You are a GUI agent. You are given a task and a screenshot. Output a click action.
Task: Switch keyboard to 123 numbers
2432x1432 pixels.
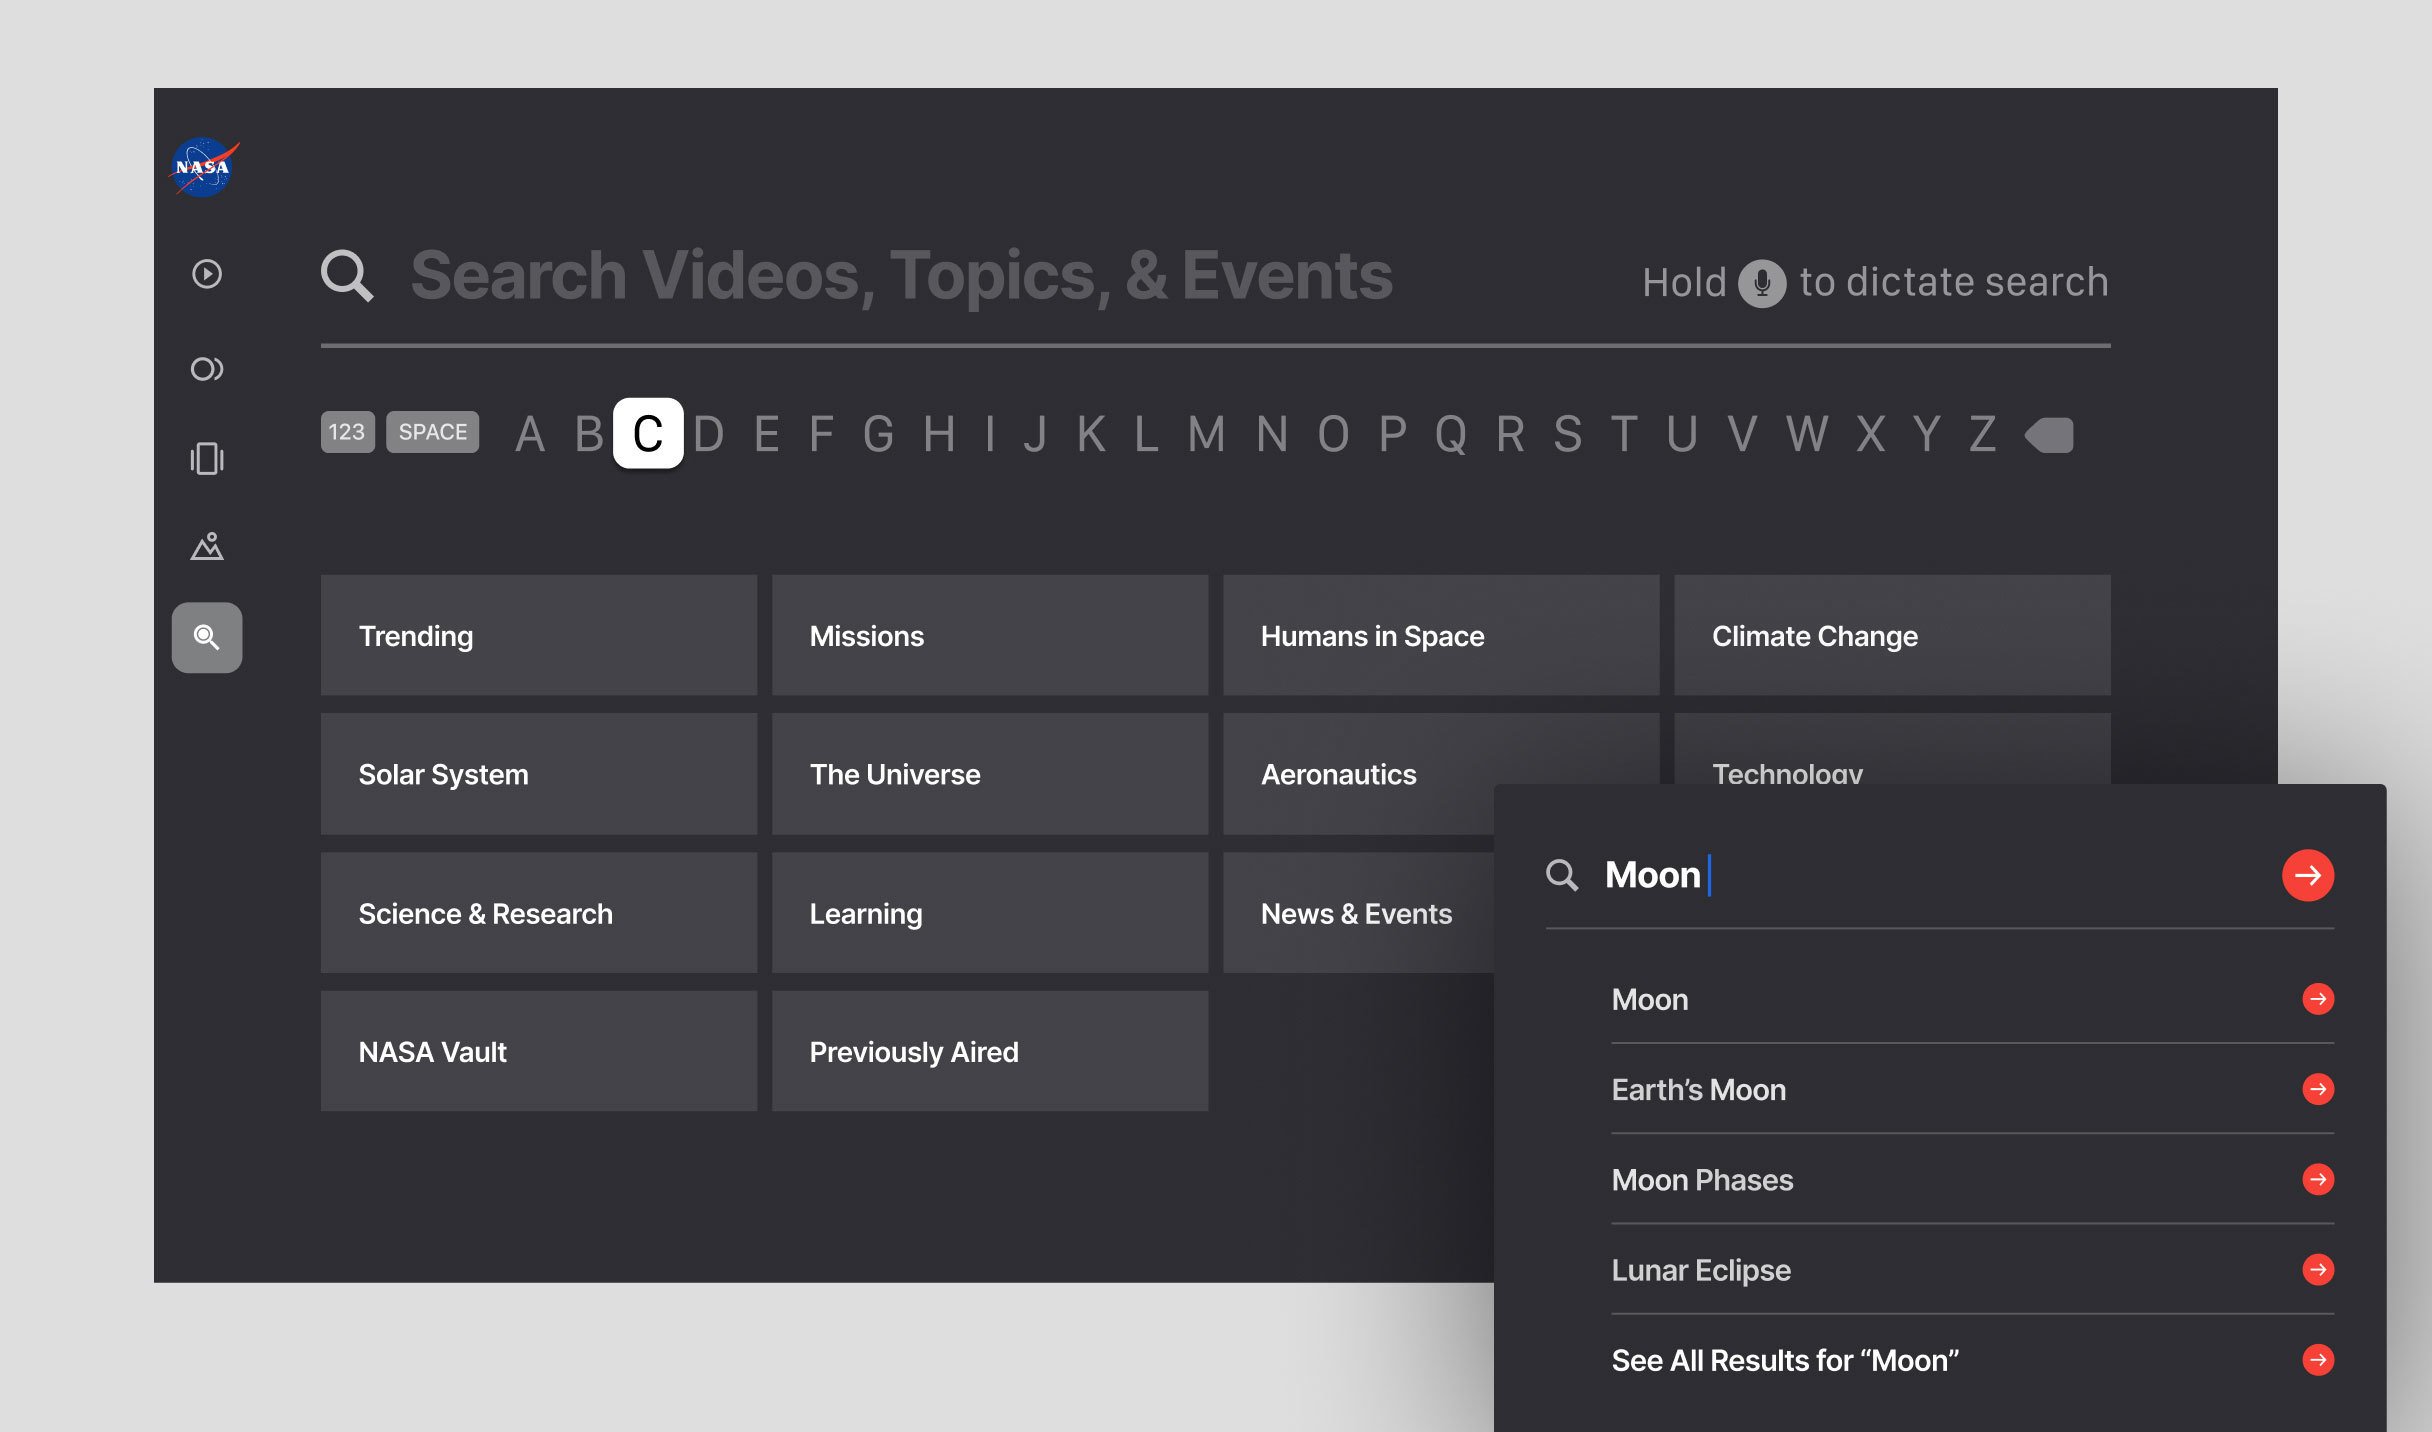coord(348,432)
